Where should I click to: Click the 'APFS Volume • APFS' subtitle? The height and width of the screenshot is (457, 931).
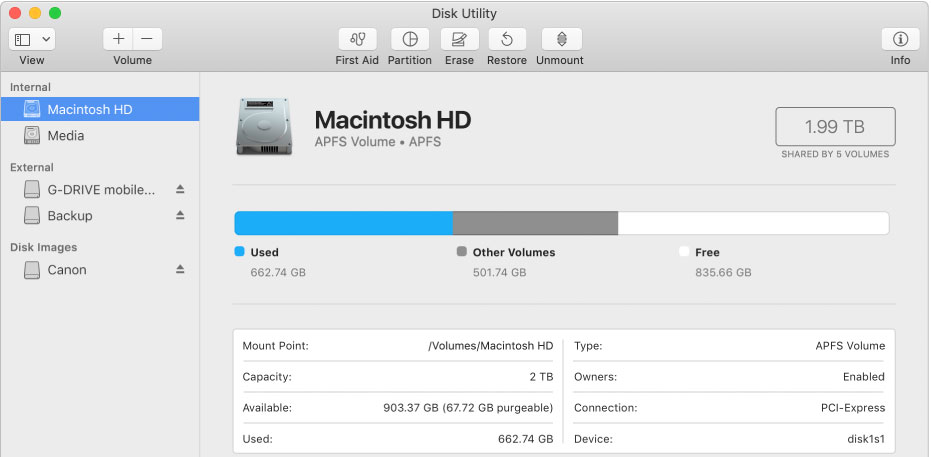click(378, 142)
